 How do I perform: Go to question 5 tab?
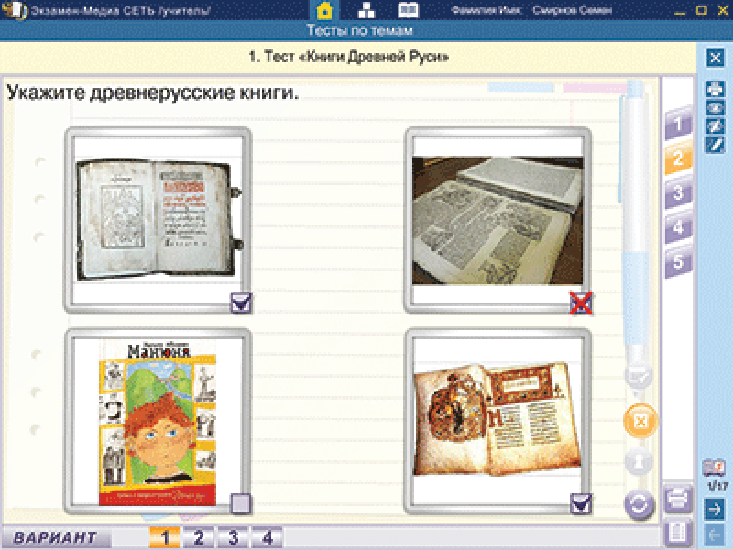point(678,262)
